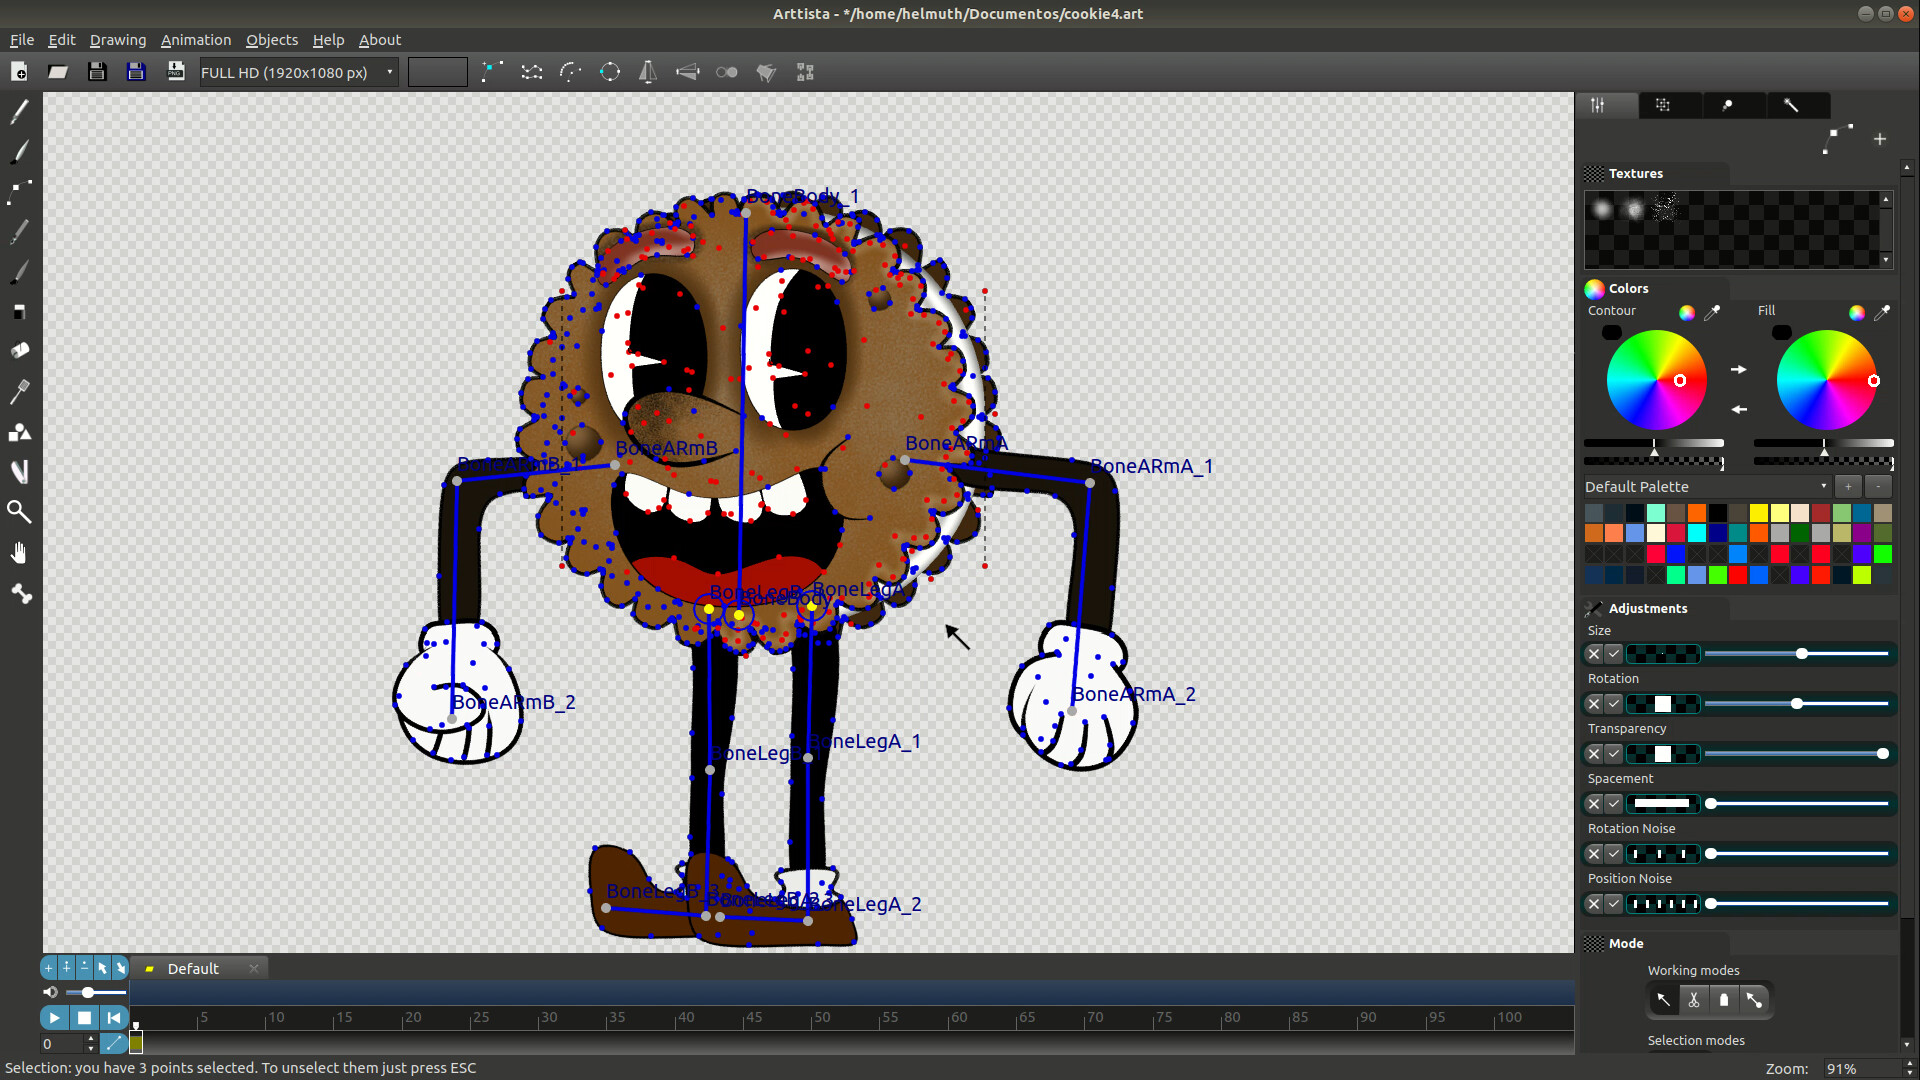
Task: Expand the Default Palette dropdown
Action: 1822,487
